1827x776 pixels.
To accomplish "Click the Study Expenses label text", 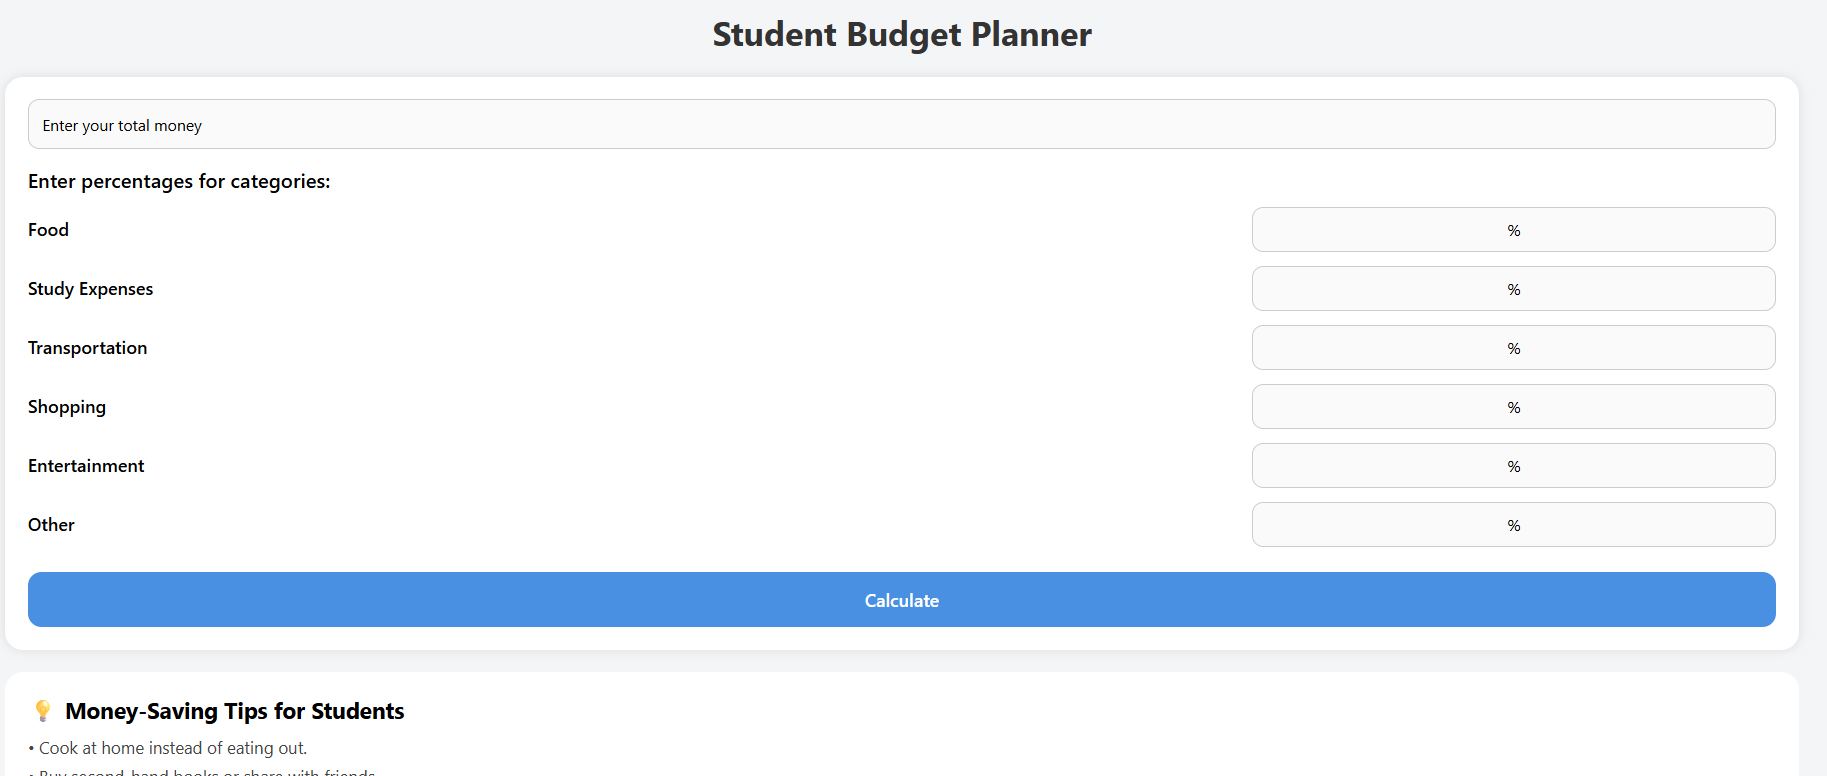I will pyautogui.click(x=90, y=289).
